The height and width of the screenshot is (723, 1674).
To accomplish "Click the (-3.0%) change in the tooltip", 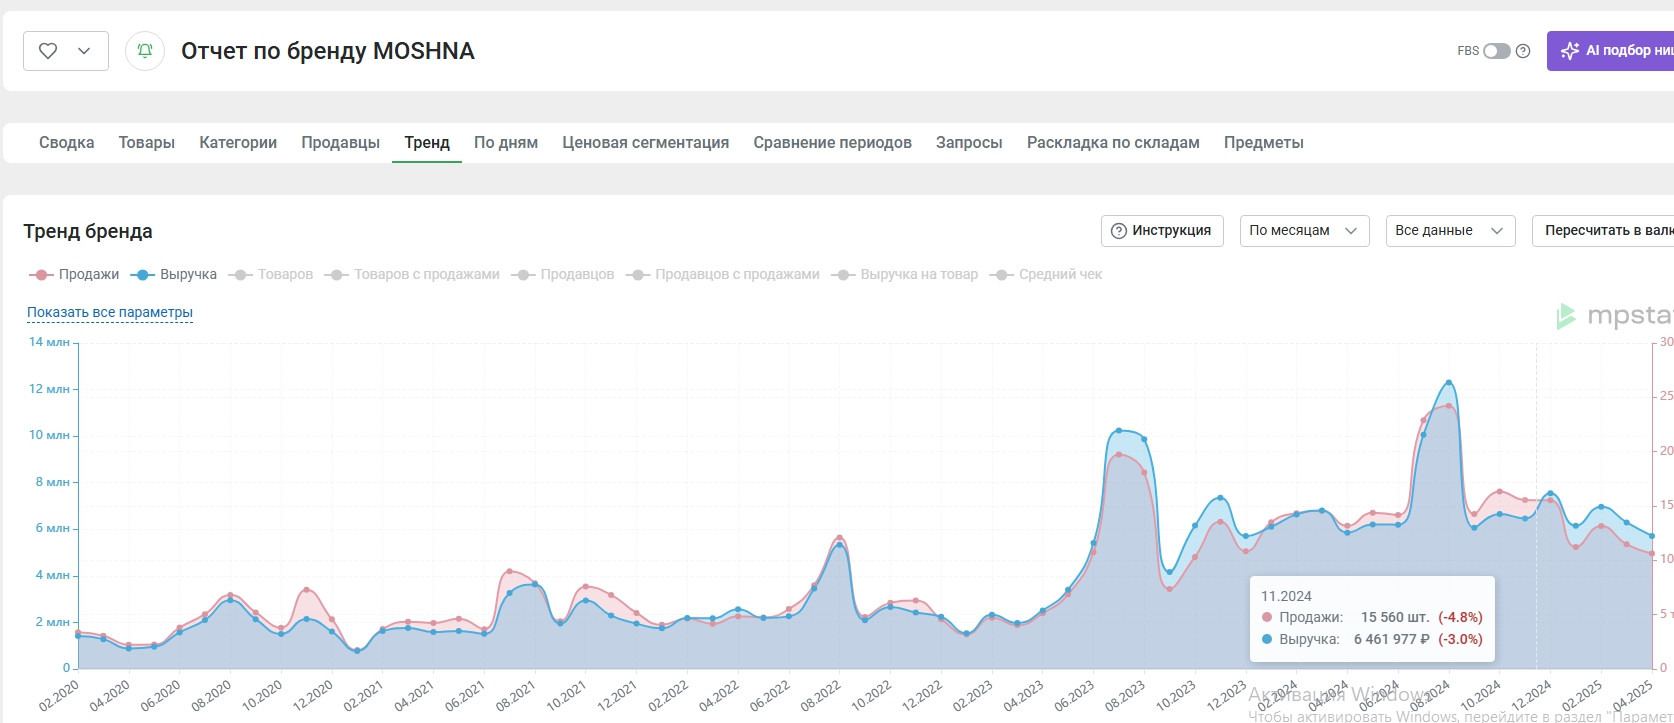I will coord(1460,639).
